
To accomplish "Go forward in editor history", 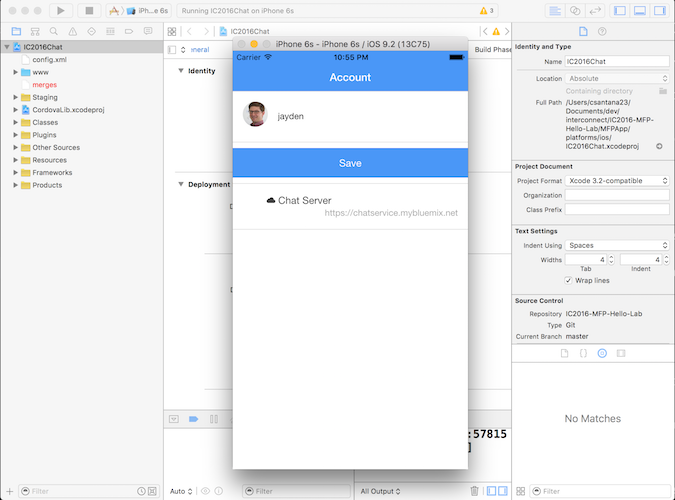I will tap(206, 31).
